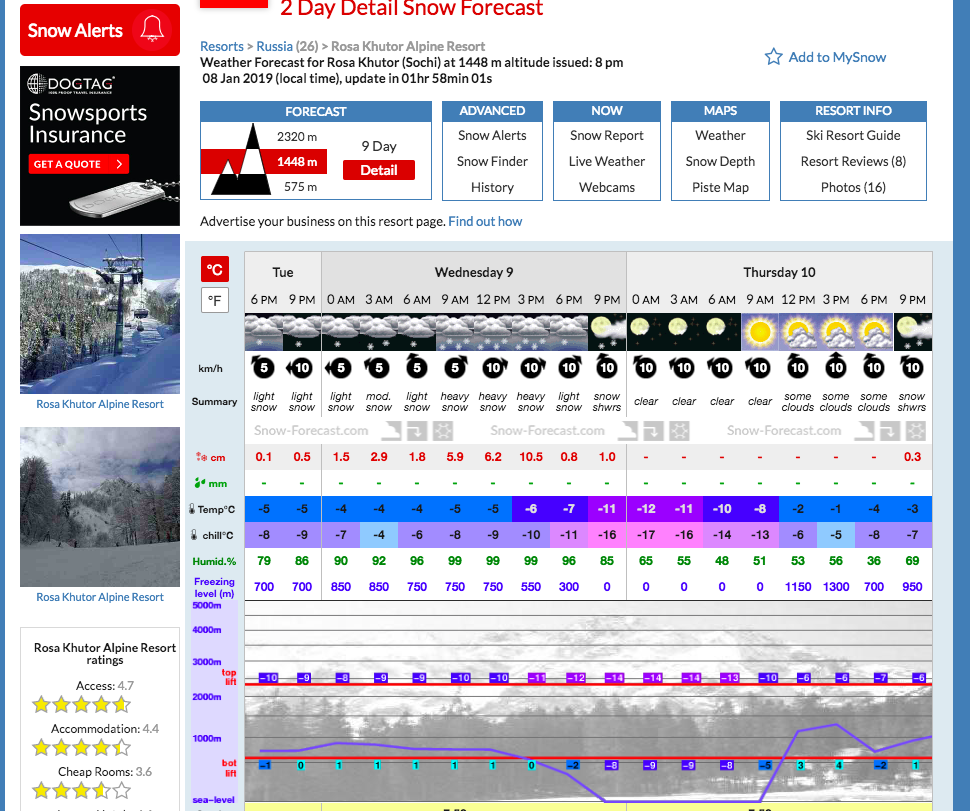This screenshot has width=970, height=811.
Task: Go to Resorts breadcrumb link
Action: pyautogui.click(x=221, y=46)
